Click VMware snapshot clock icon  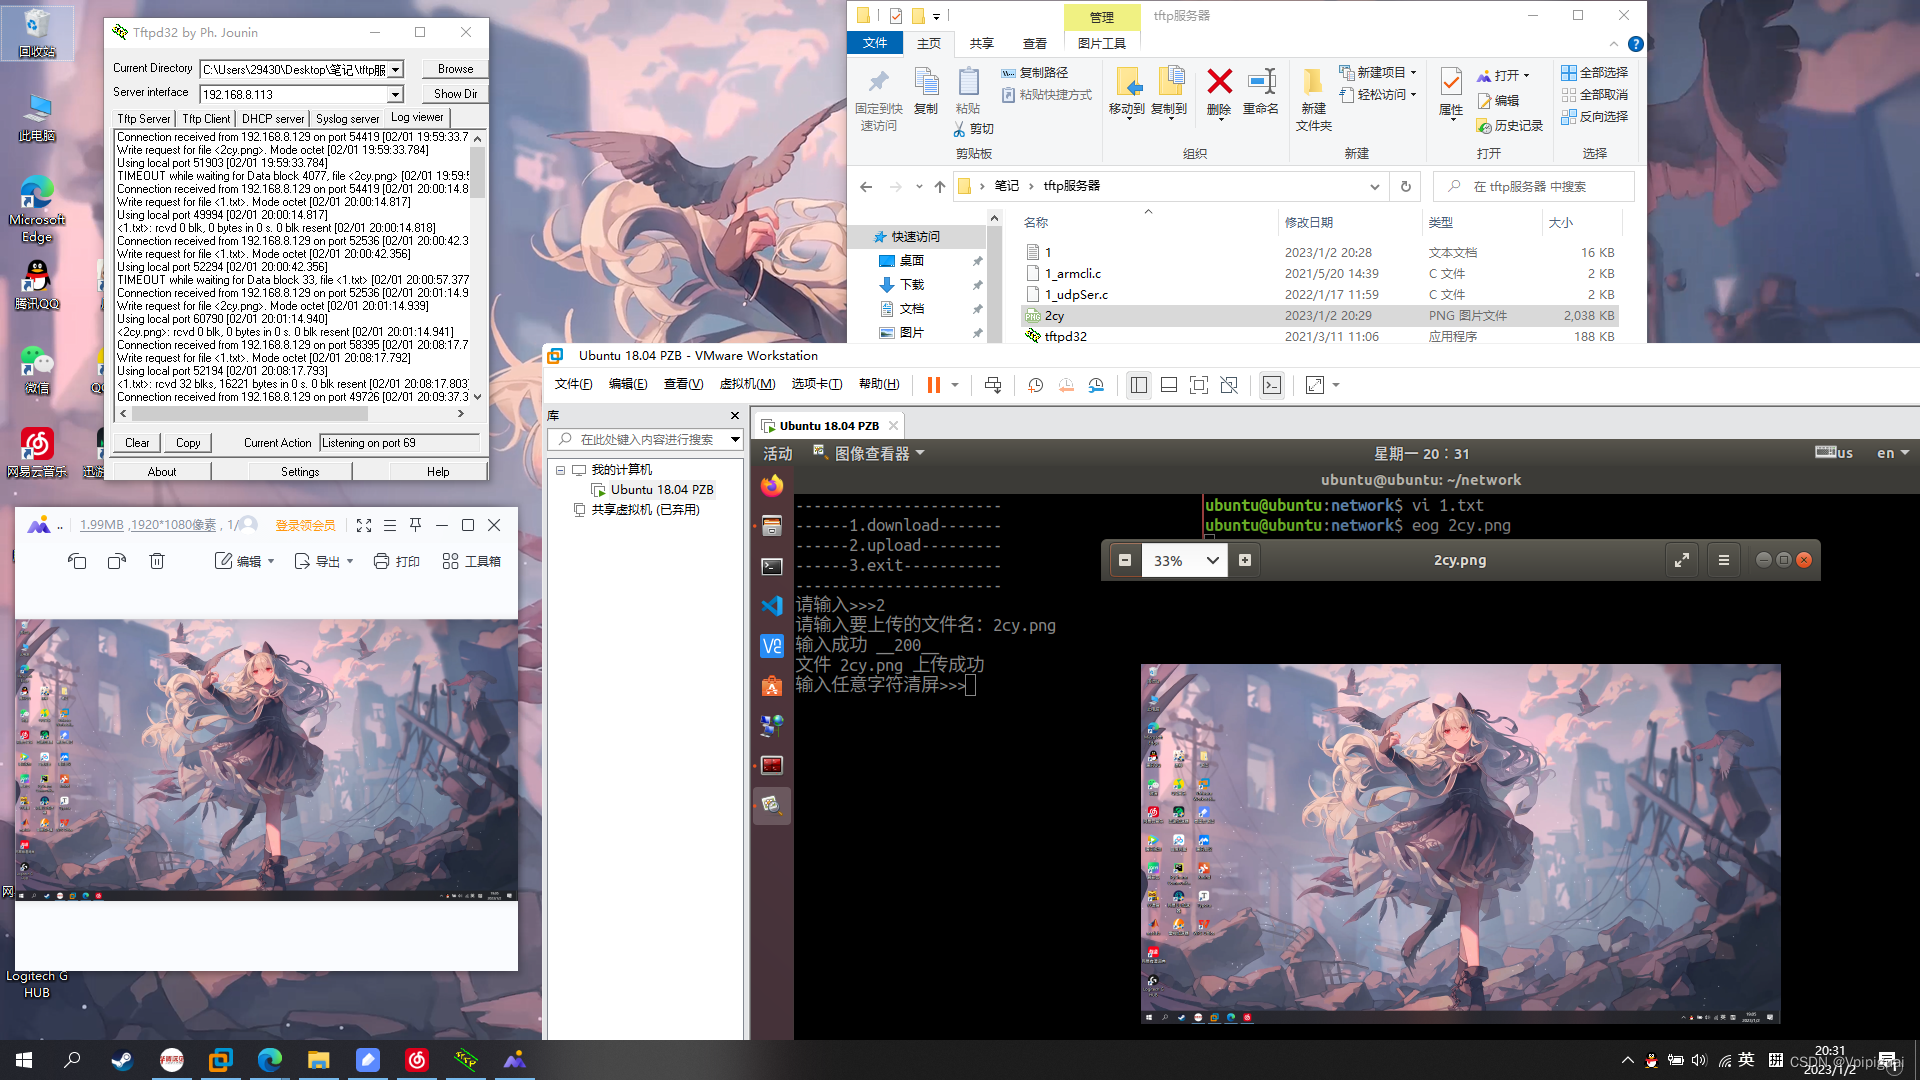(1035, 386)
